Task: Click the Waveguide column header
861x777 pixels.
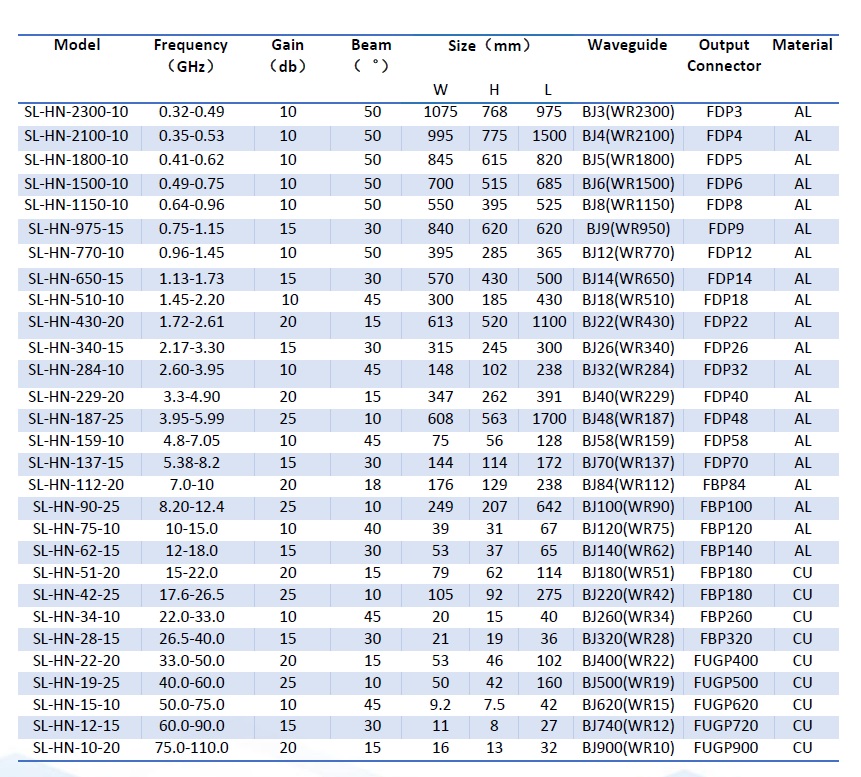Action: coord(627,45)
